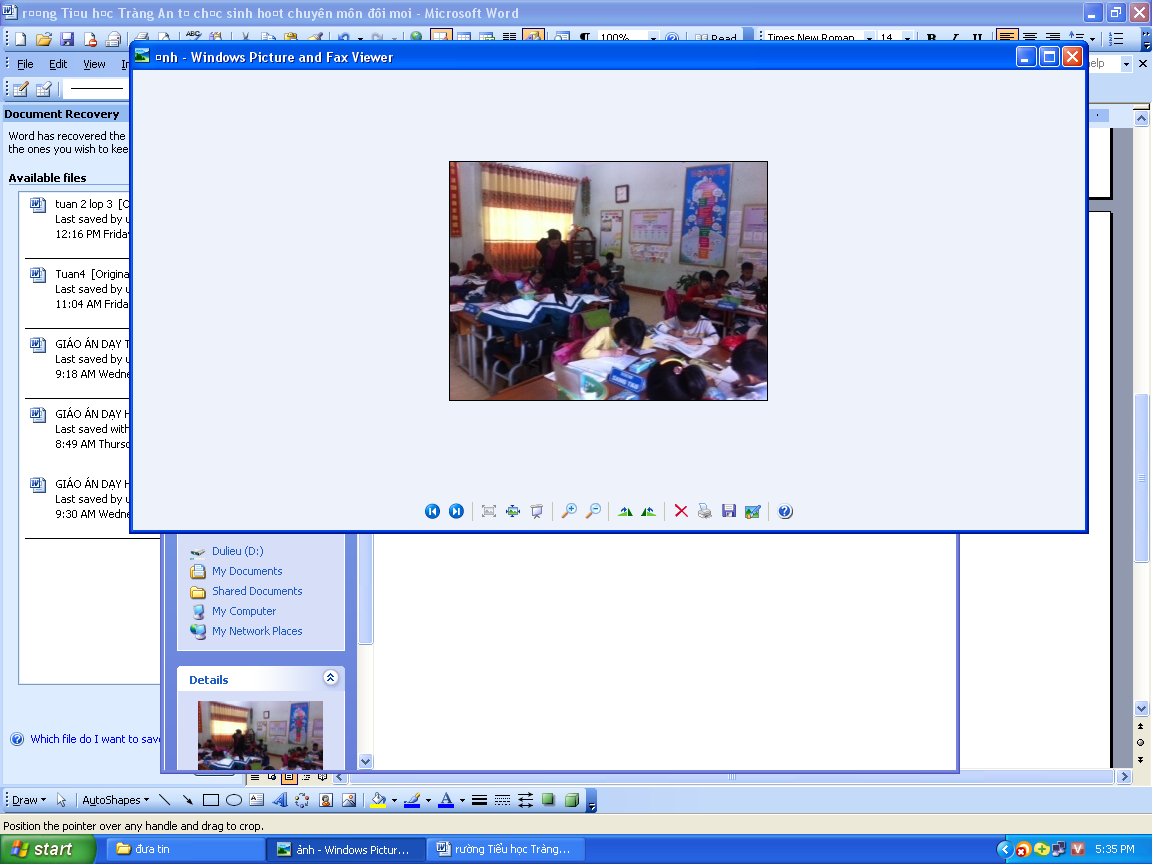Open the Edit menu in Word
The image size is (1152, 864).
point(58,64)
